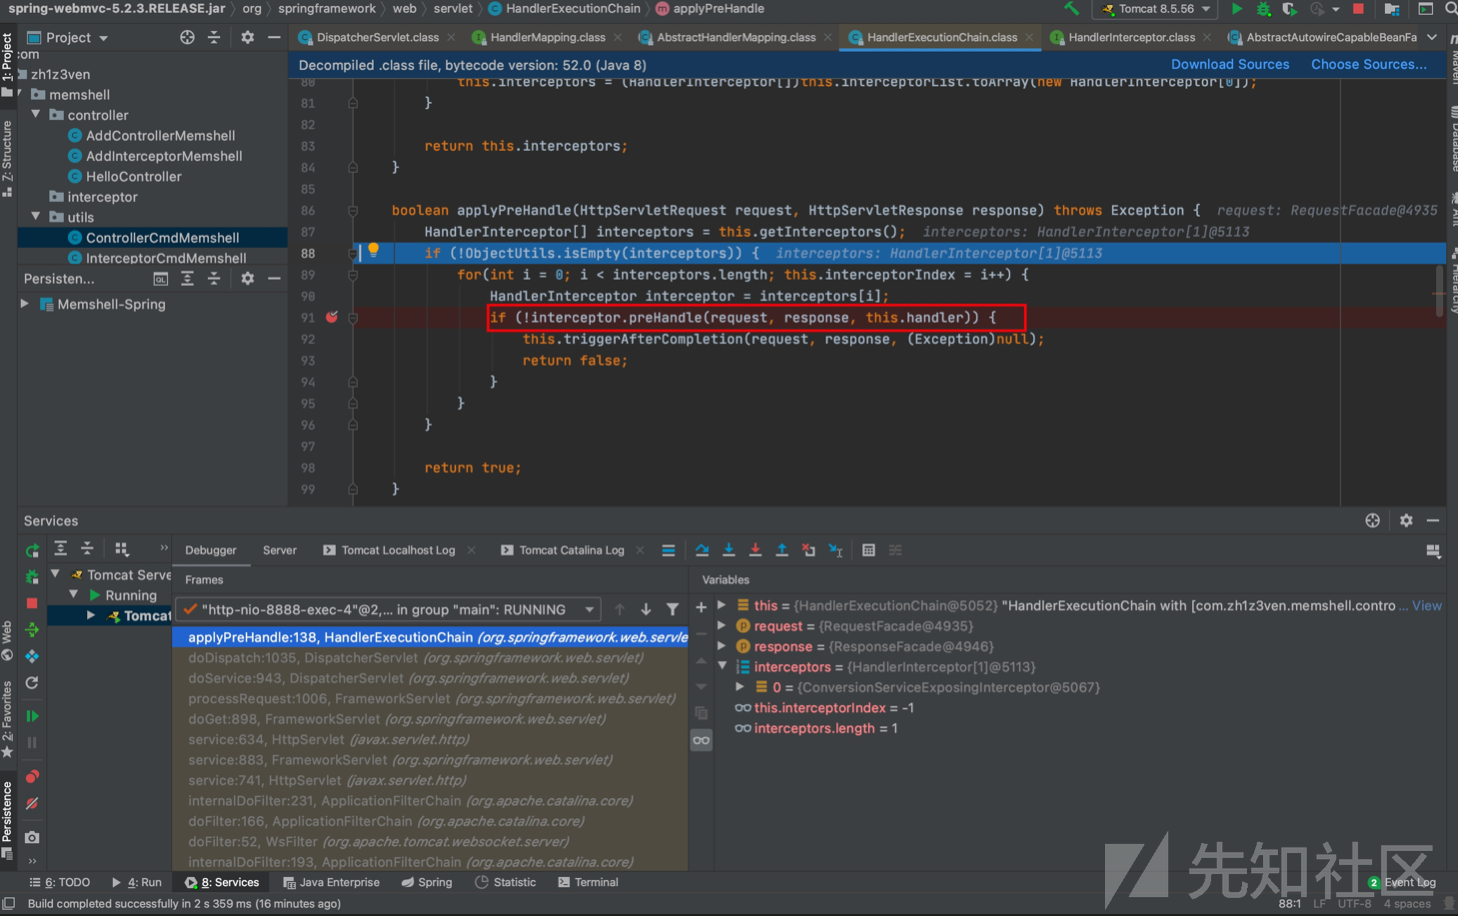Open the Terminal tool window tab
The height and width of the screenshot is (916, 1458).
588,882
